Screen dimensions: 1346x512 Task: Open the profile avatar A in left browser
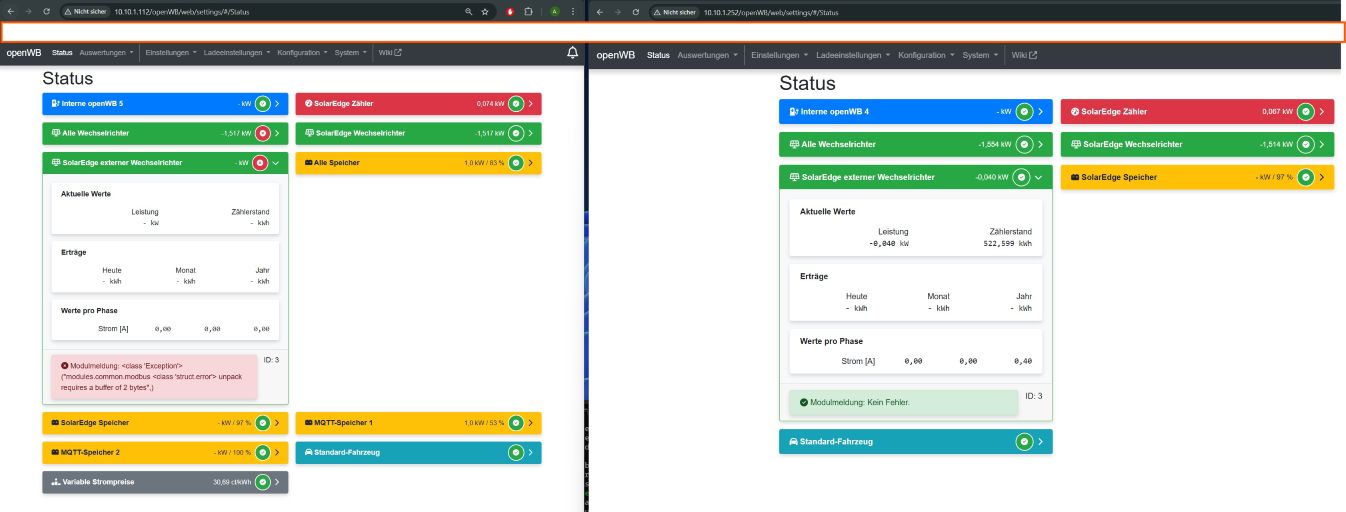[554, 11]
